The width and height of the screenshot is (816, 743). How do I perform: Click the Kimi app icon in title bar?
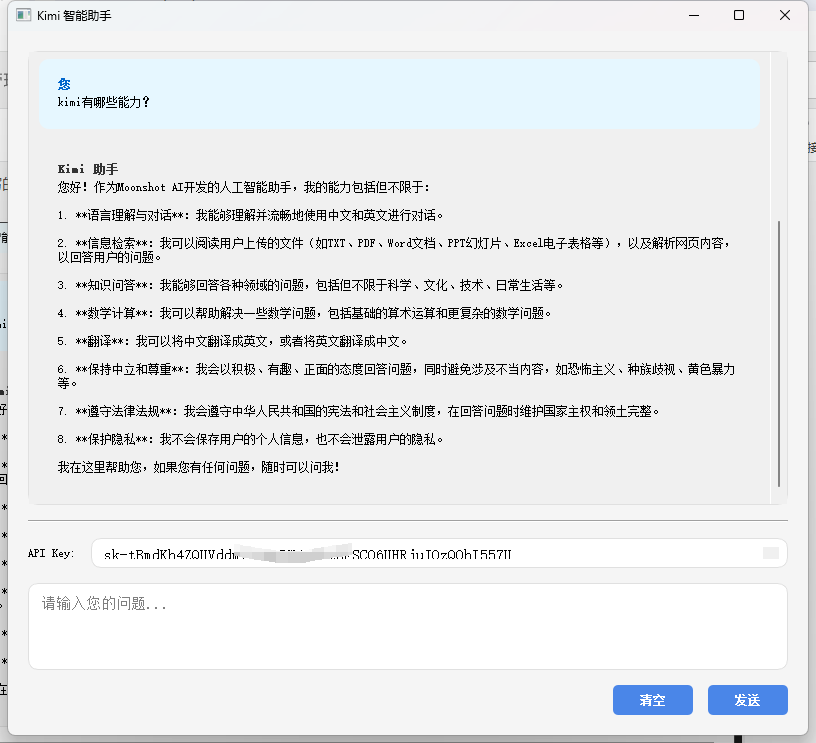click(23, 15)
